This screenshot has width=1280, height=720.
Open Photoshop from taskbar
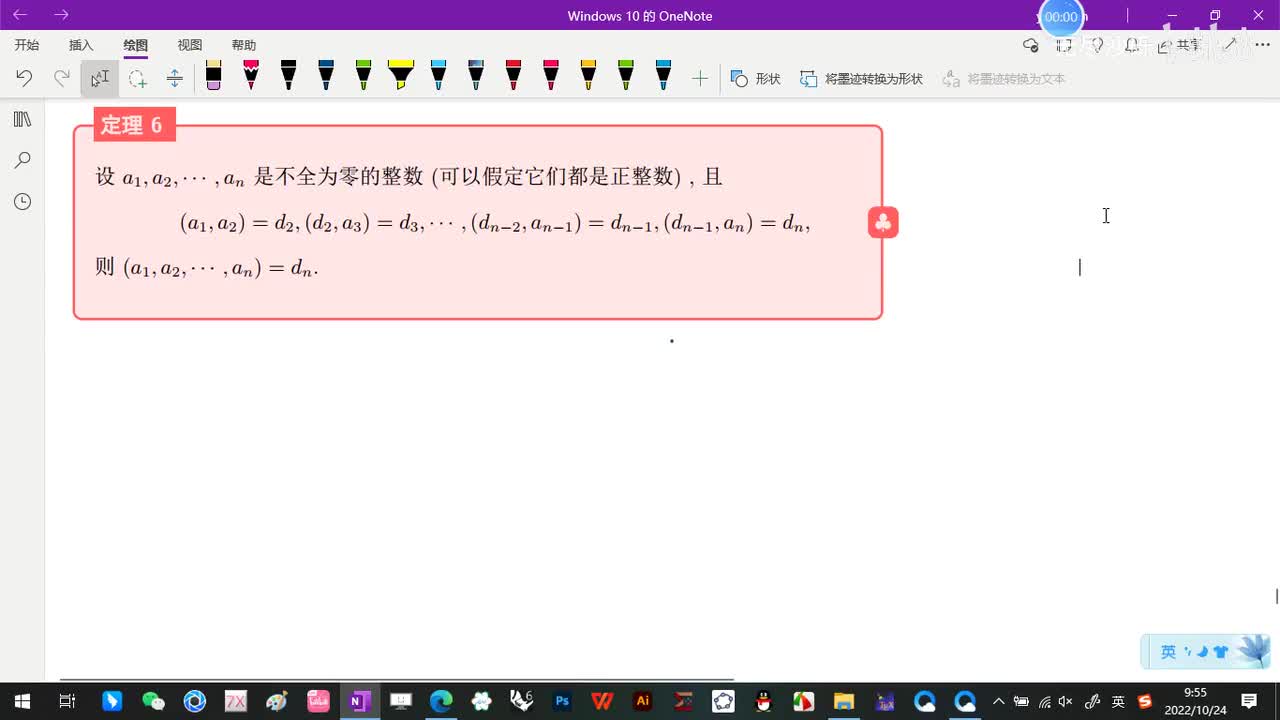pyautogui.click(x=562, y=702)
